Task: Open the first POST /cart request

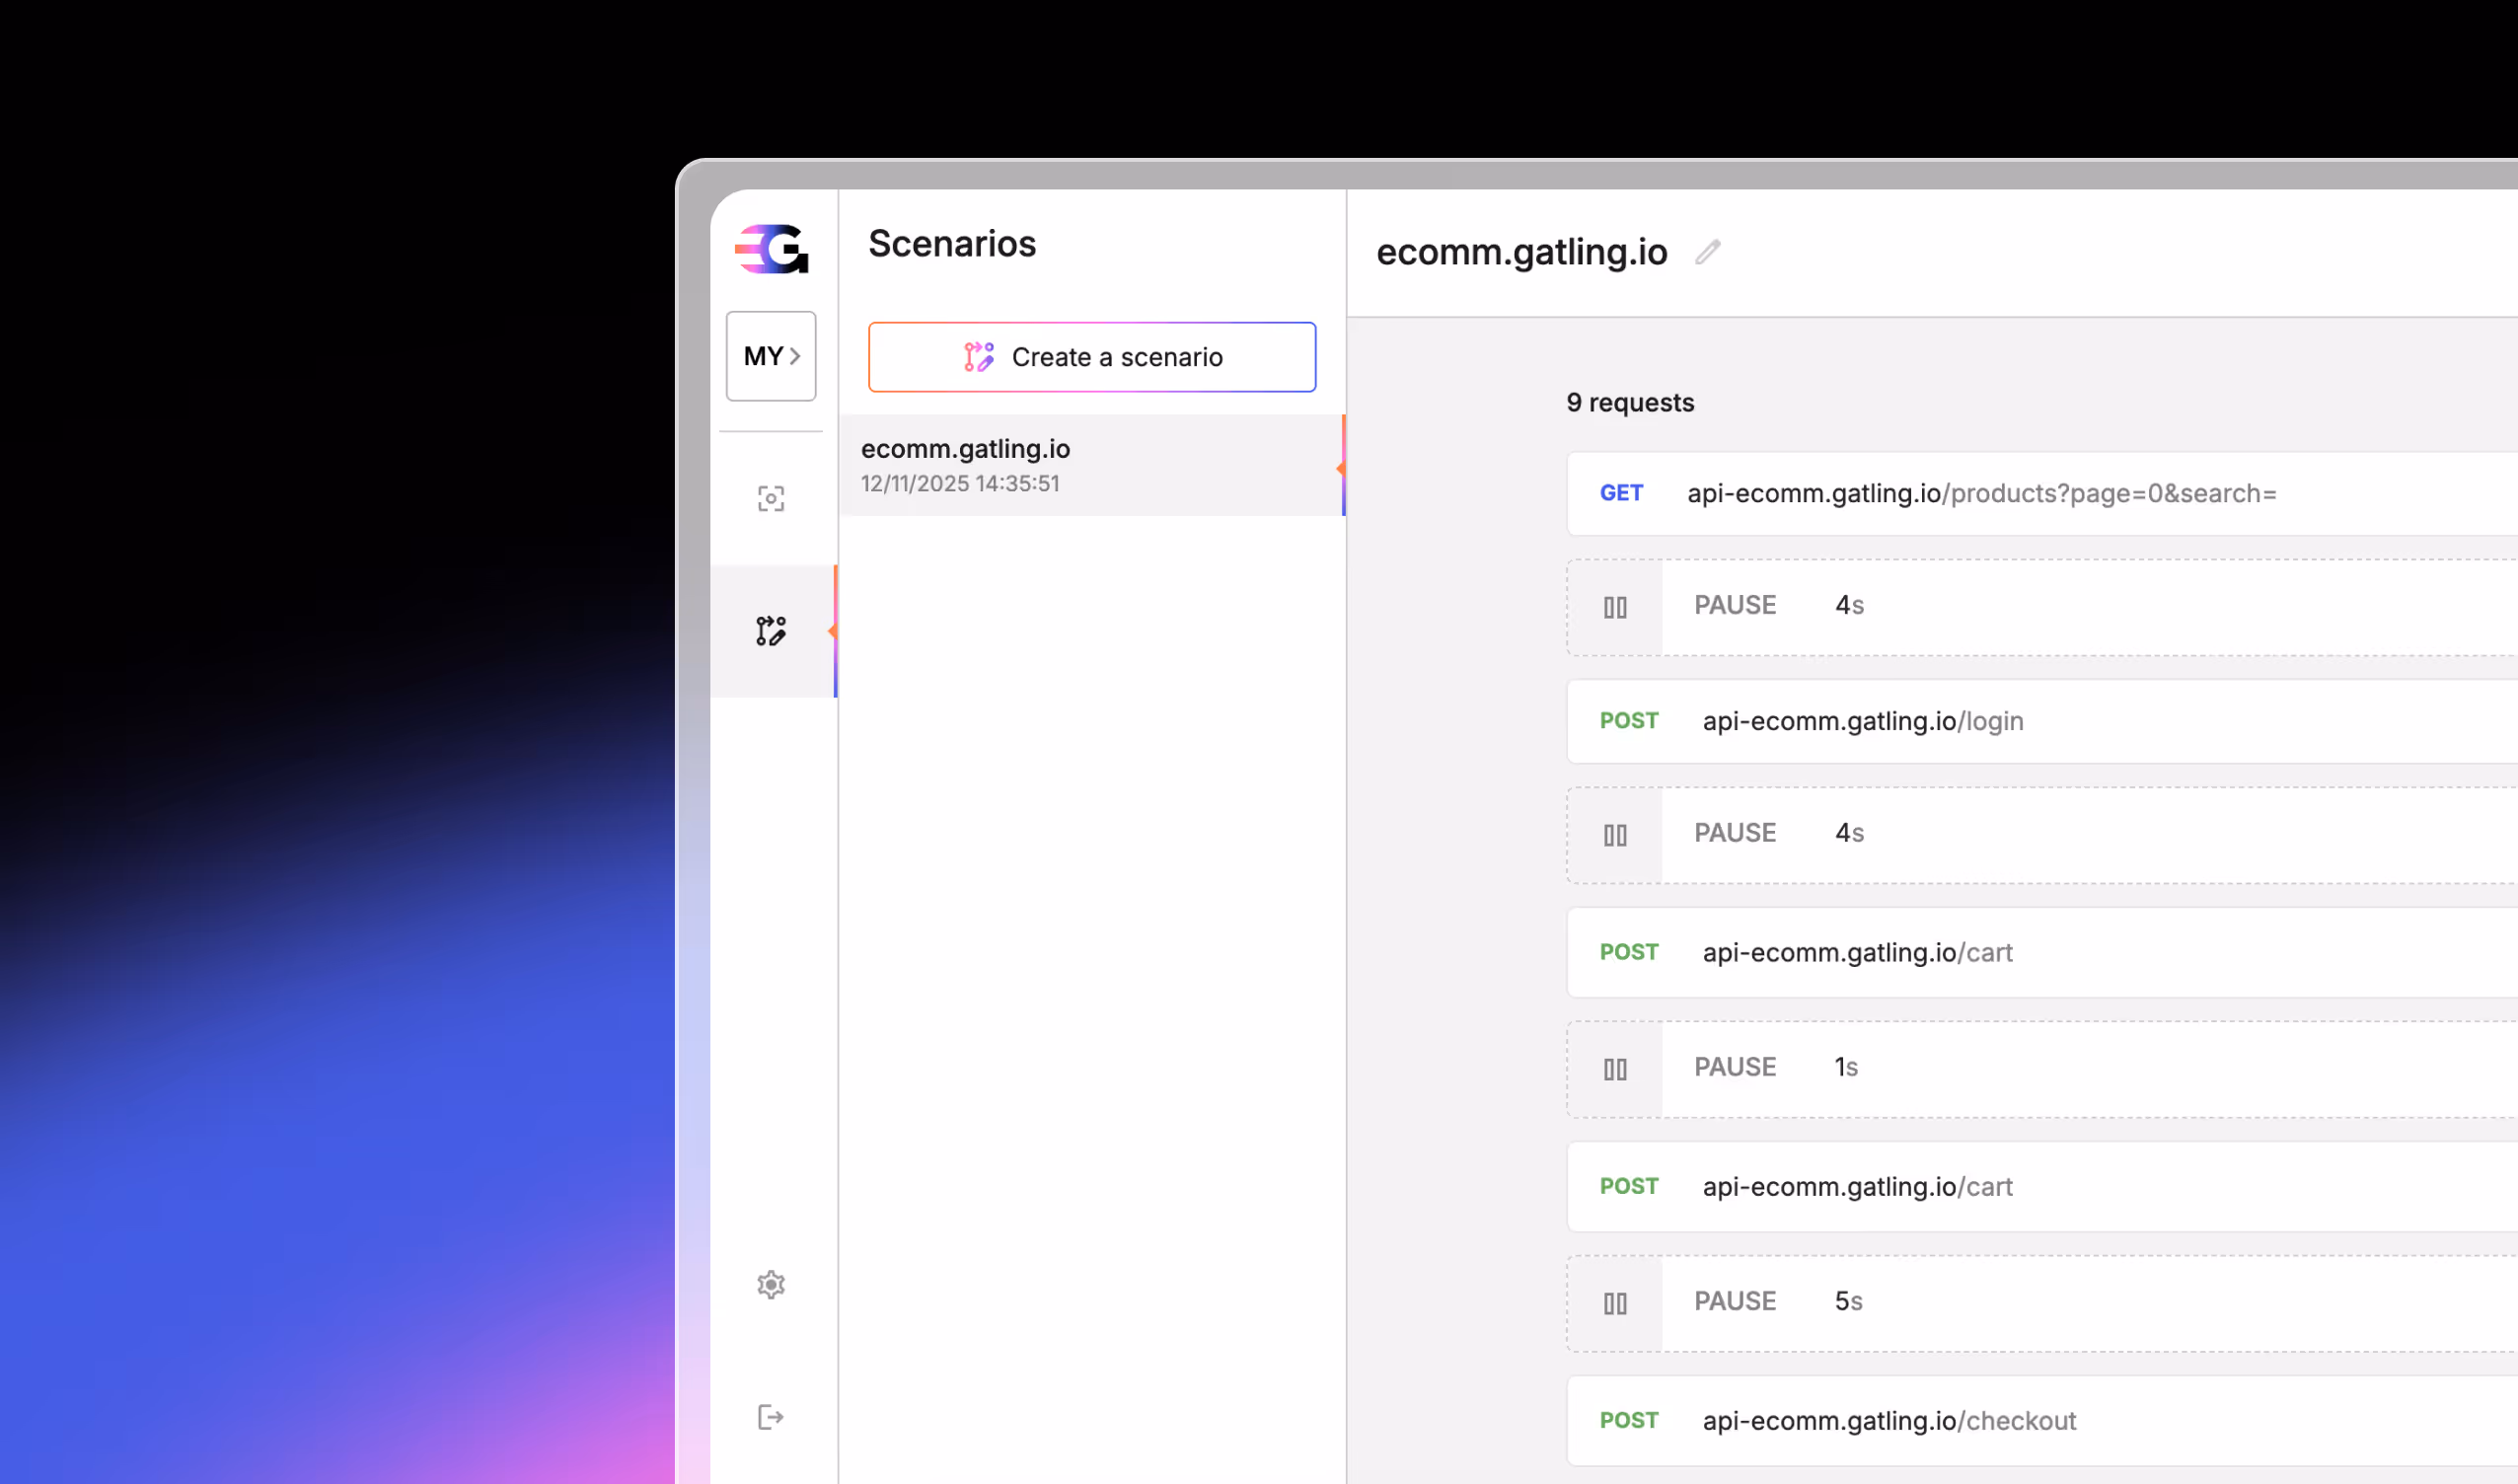Action: coord(1857,952)
